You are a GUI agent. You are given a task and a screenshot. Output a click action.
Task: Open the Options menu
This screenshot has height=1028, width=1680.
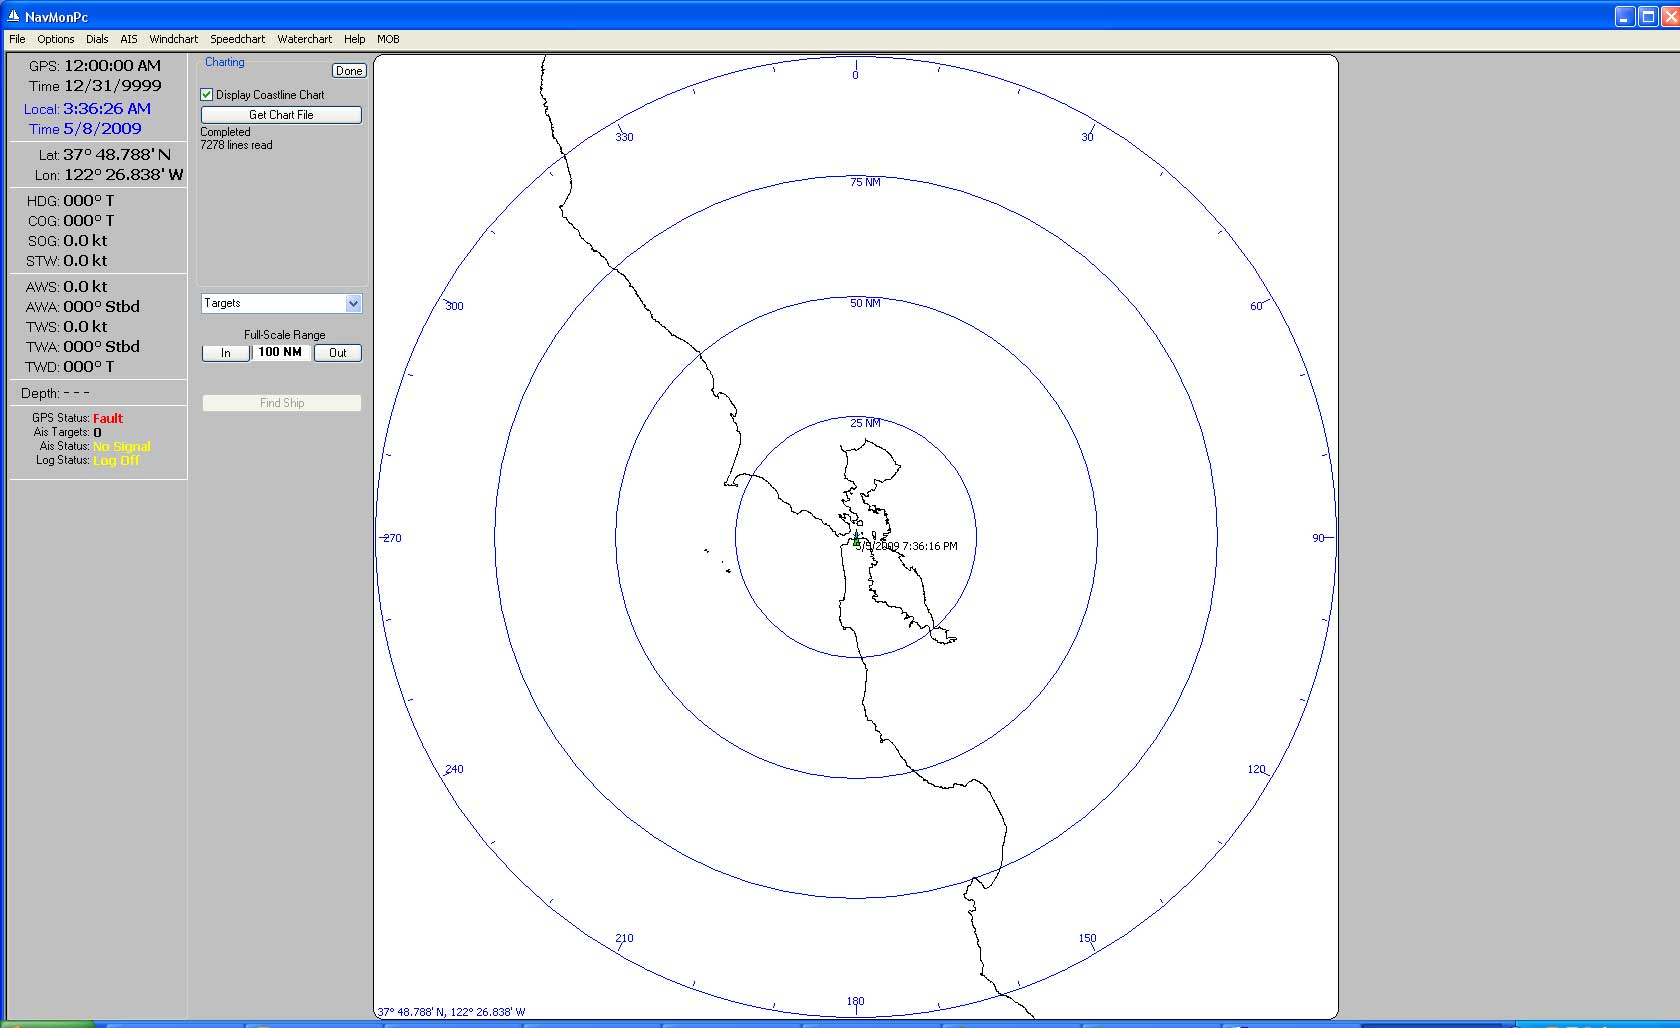coord(56,39)
